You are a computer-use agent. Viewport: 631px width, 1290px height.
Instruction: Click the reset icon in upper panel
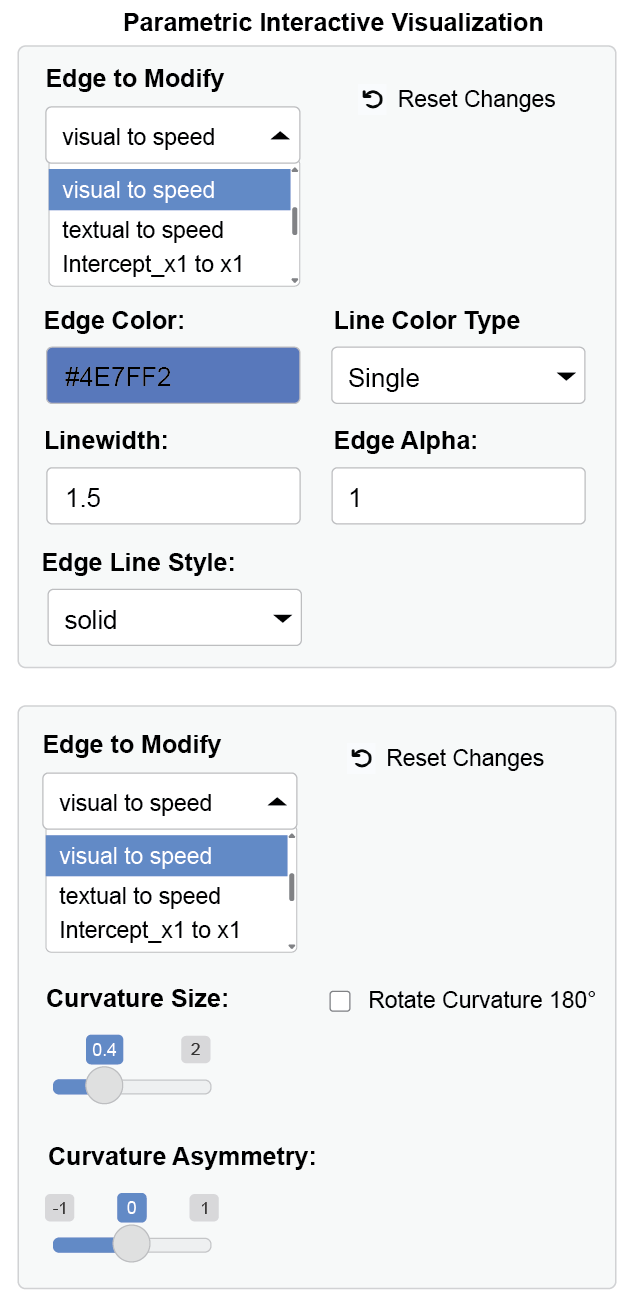coord(373,99)
